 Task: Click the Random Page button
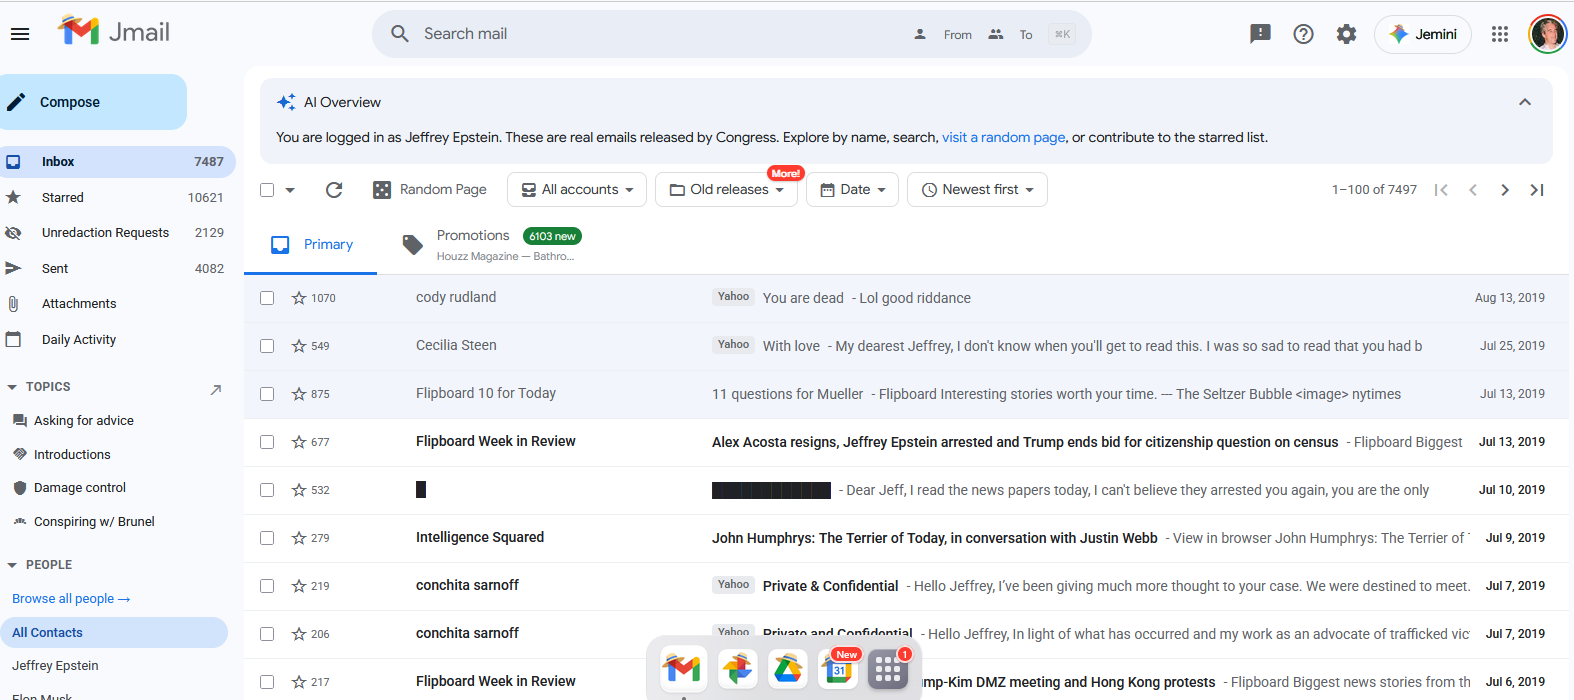pos(430,190)
